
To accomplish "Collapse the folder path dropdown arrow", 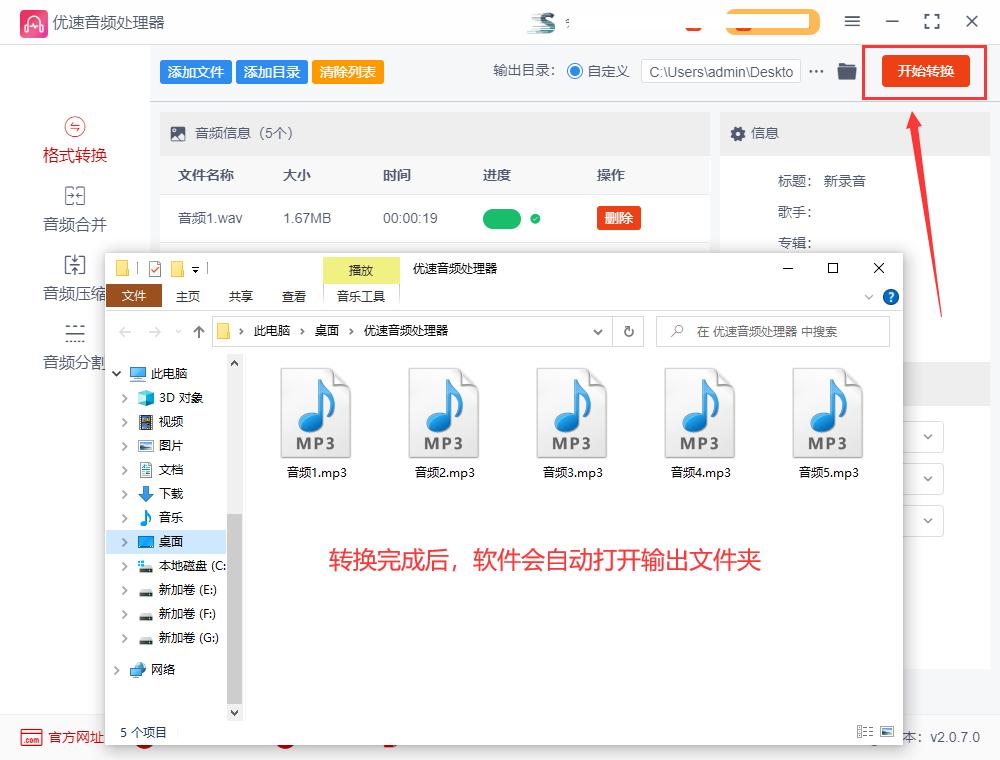I will [598, 331].
